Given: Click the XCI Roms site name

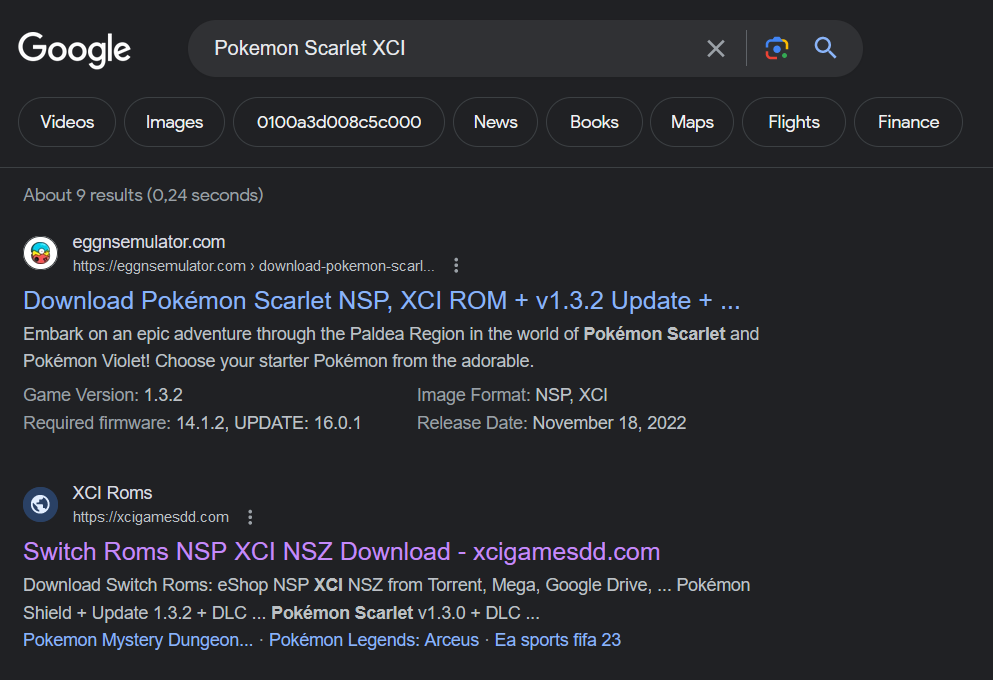Looking at the screenshot, I should 112,493.
